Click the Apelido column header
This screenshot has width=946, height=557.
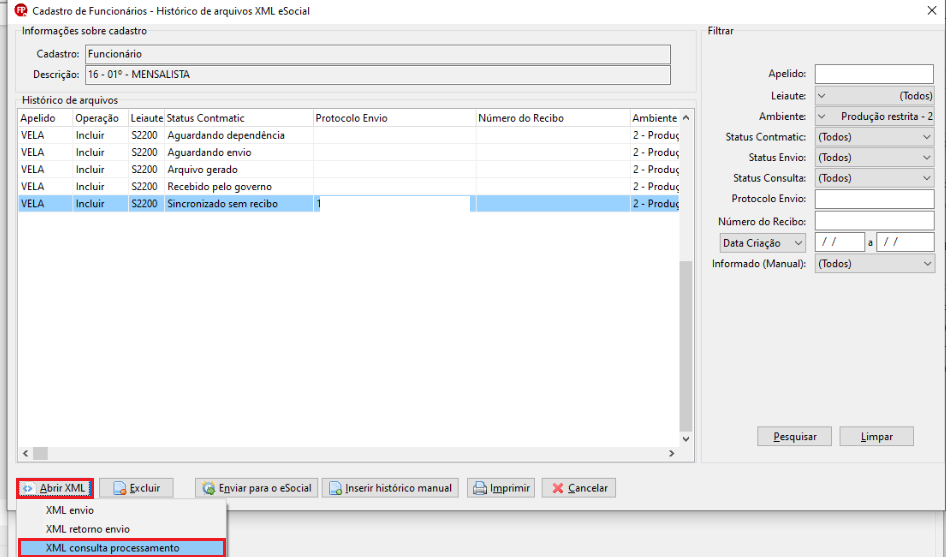(45, 118)
